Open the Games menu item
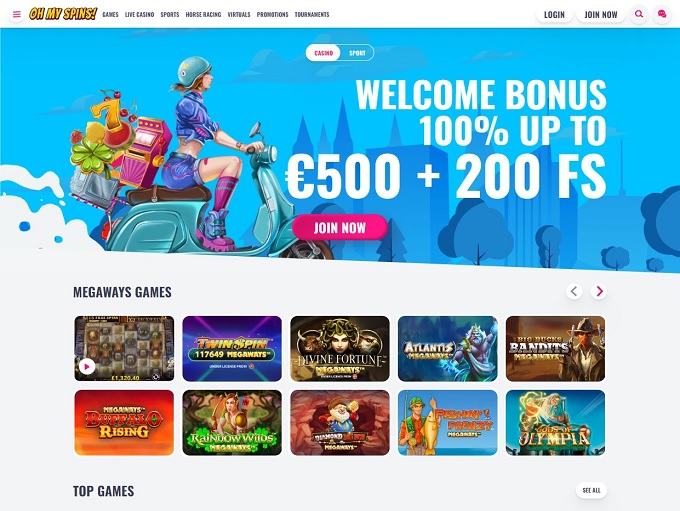This screenshot has height=511, width=680. point(110,14)
